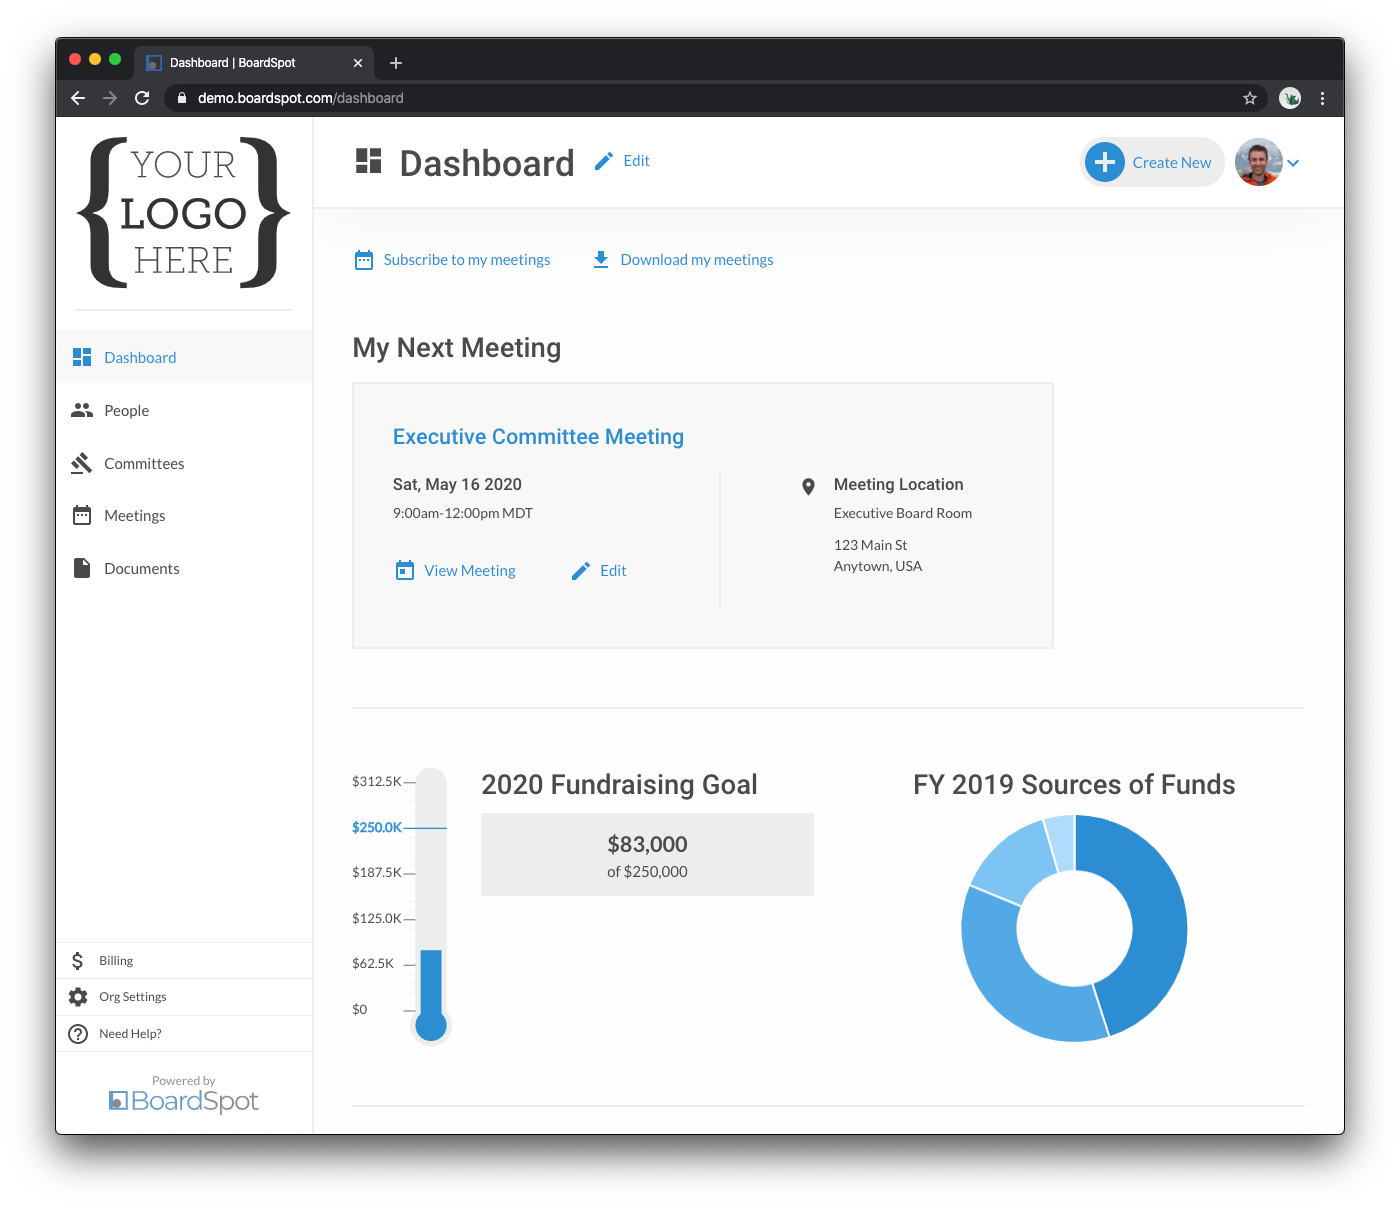This screenshot has height=1208, width=1400.
Task: Click Subscribe to my meetings link
Action: click(x=466, y=259)
